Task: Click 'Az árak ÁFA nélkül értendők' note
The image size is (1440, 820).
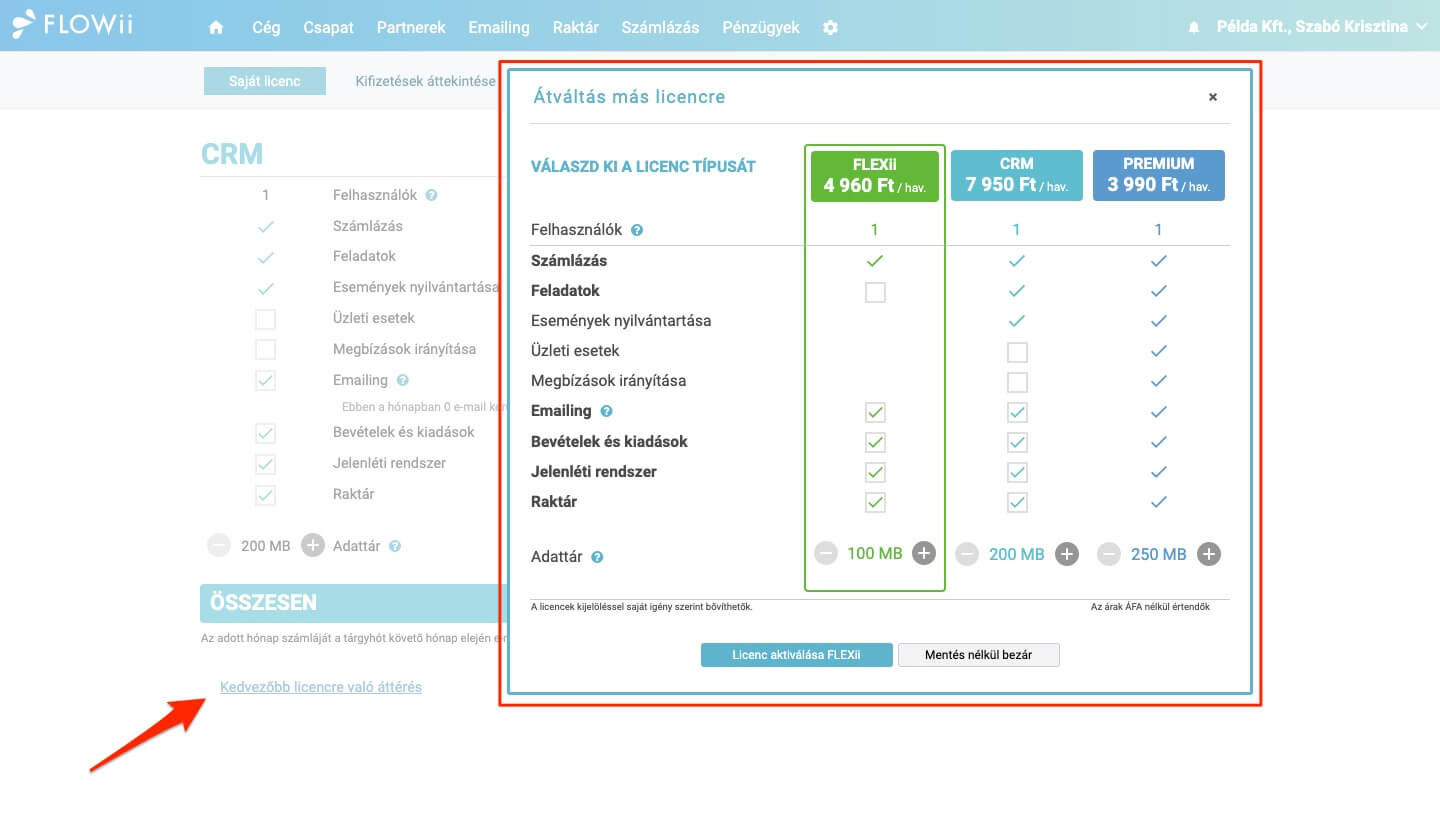Action: (1150, 606)
